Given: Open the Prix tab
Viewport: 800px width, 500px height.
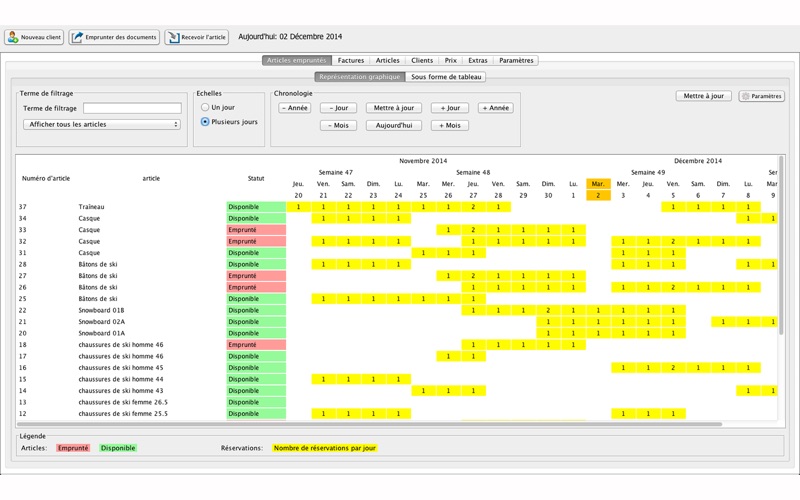Looking at the screenshot, I should coord(451,60).
